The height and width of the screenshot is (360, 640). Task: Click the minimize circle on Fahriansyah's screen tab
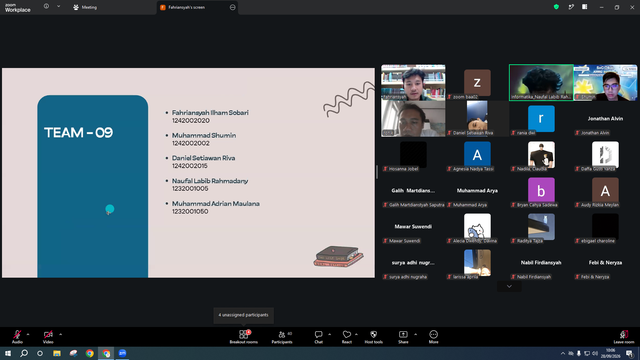tap(233, 7)
